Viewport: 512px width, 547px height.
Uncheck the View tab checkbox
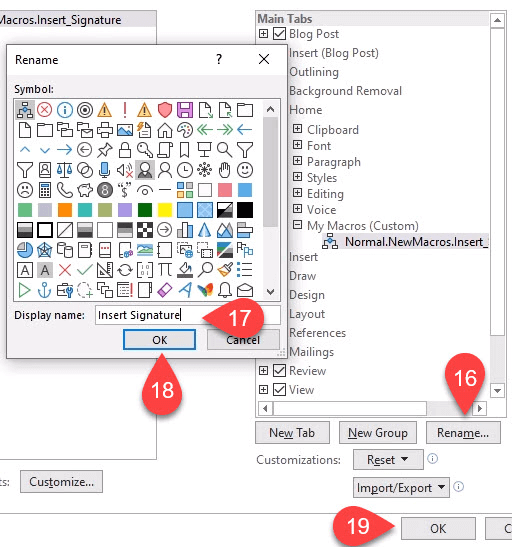tap(279, 389)
